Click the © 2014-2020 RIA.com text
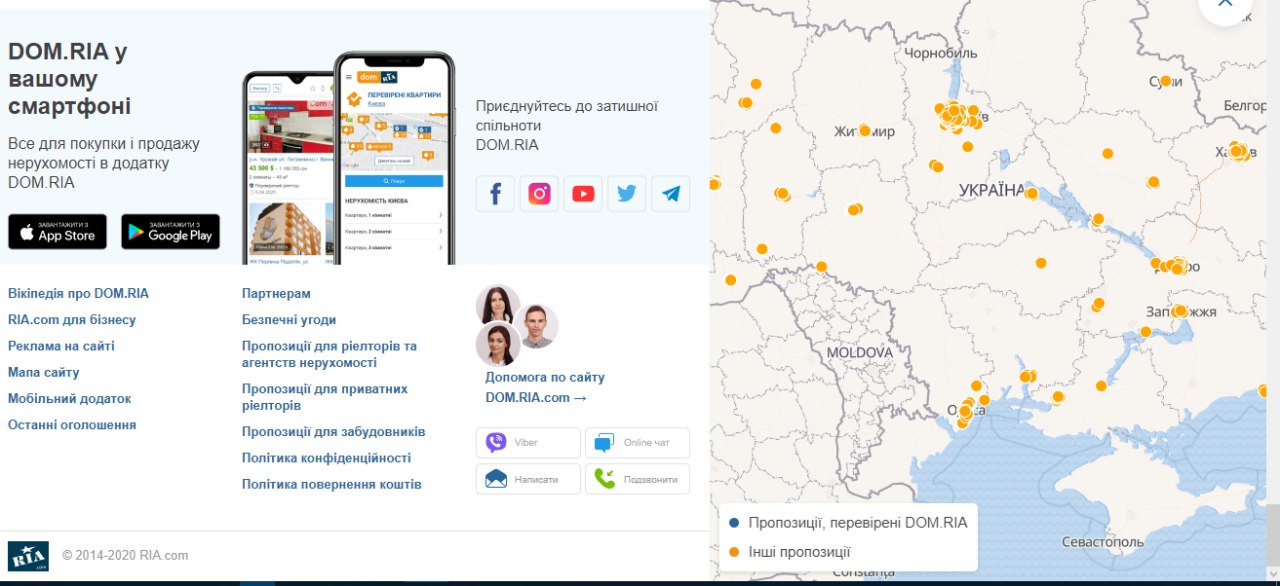Image resolution: width=1280 pixels, height=586 pixels. click(125, 556)
